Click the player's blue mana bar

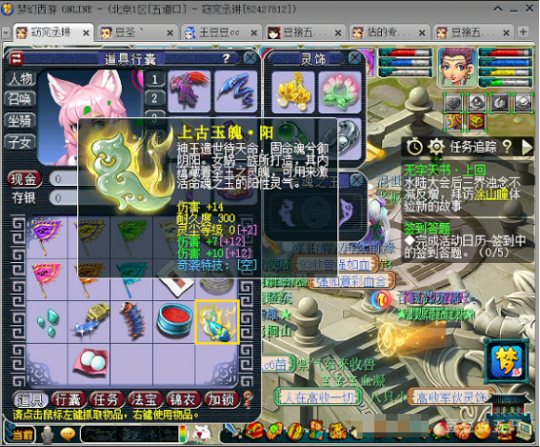tap(505, 62)
